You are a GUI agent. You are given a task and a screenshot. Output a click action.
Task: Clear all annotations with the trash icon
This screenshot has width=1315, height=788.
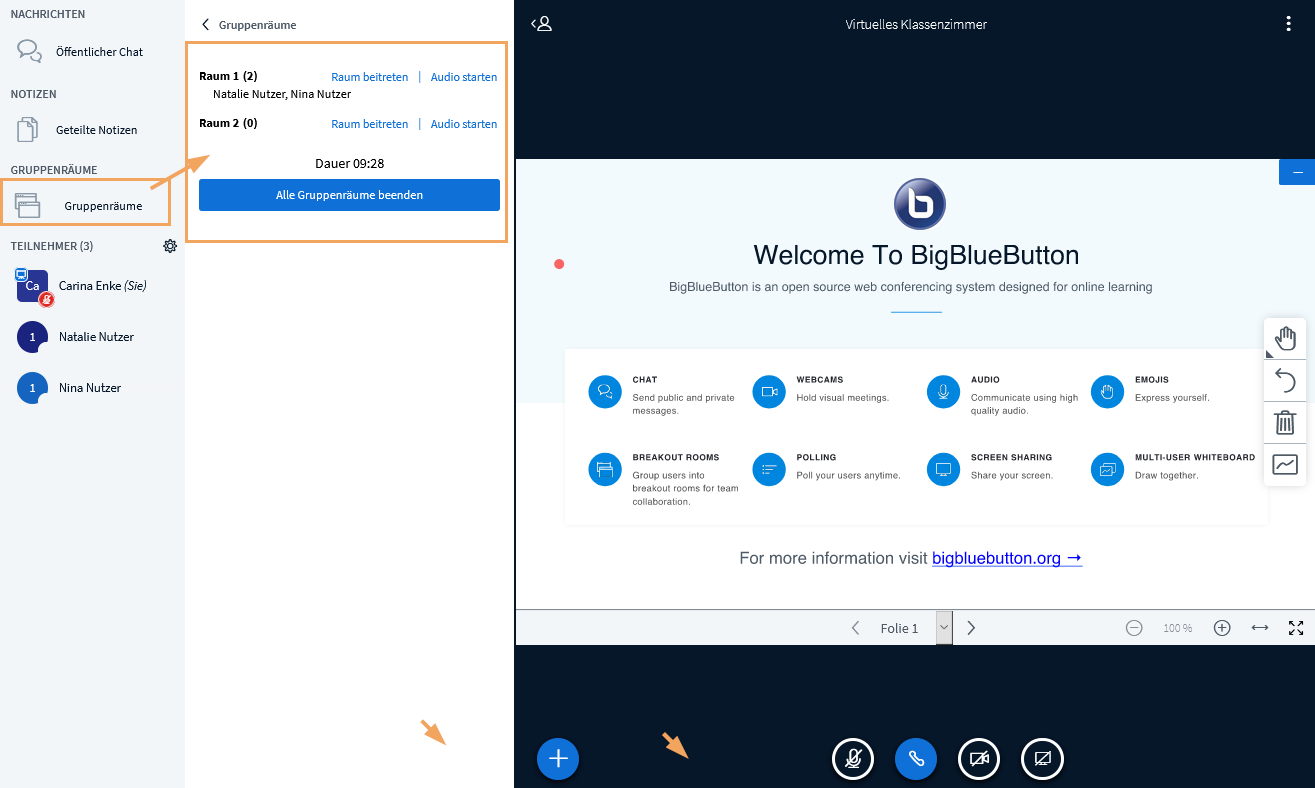click(x=1285, y=423)
